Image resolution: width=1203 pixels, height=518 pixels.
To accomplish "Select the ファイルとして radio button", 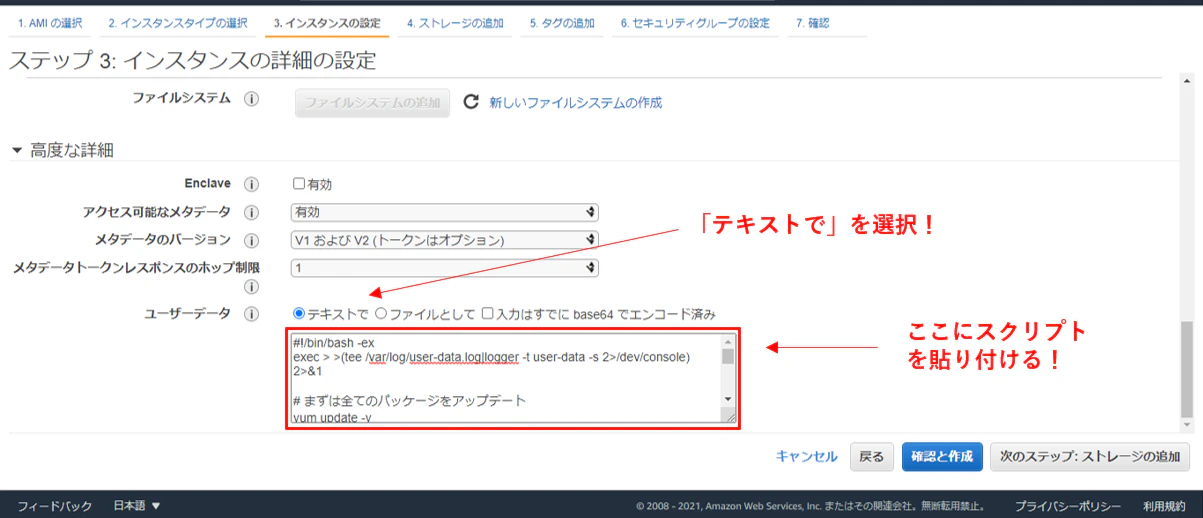I will point(381,313).
